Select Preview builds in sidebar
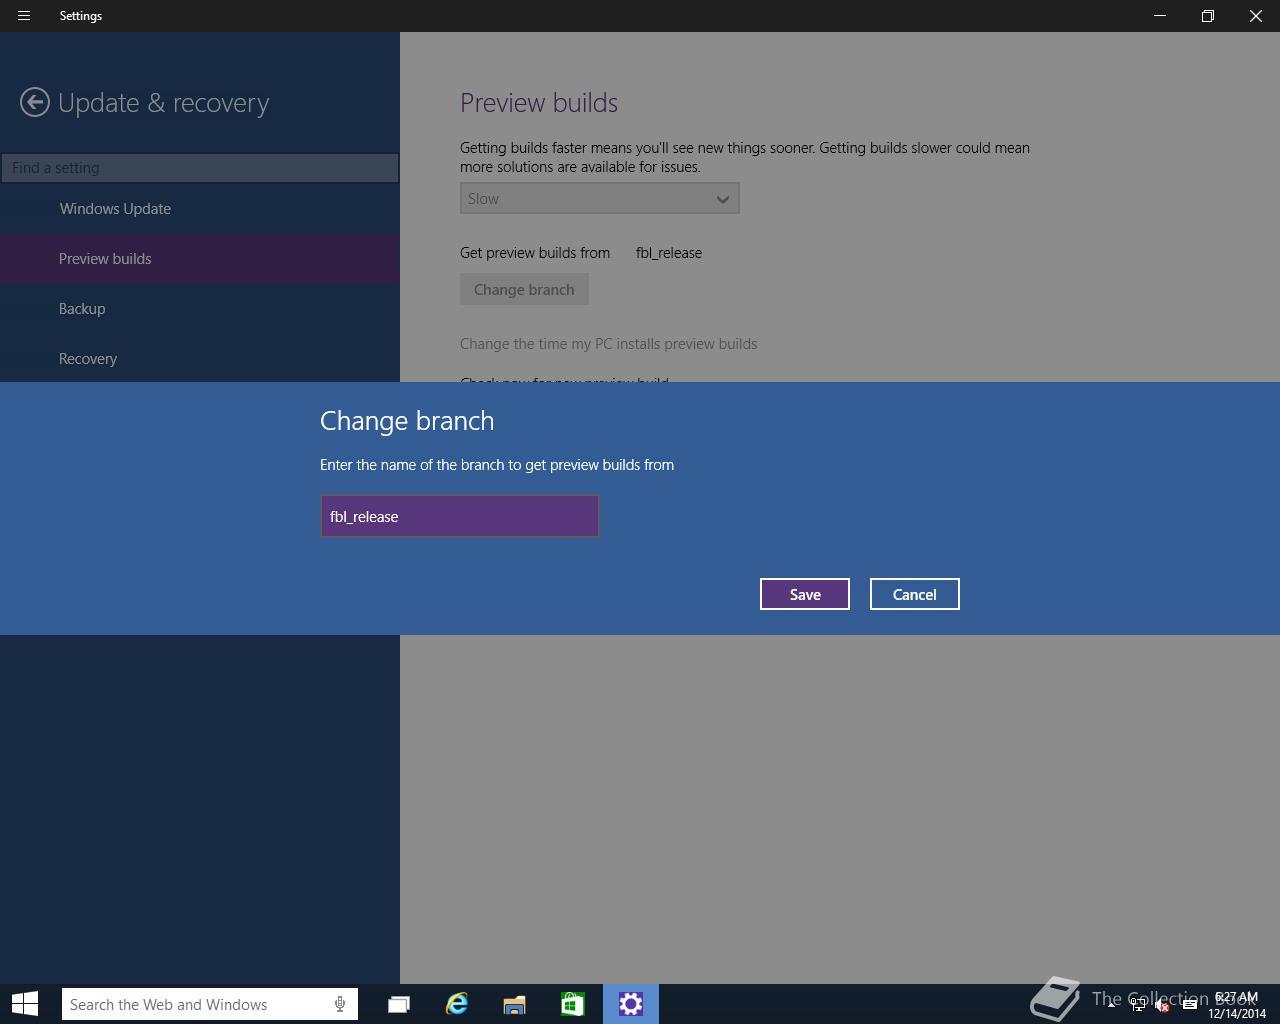This screenshot has width=1280, height=1024. coord(200,259)
